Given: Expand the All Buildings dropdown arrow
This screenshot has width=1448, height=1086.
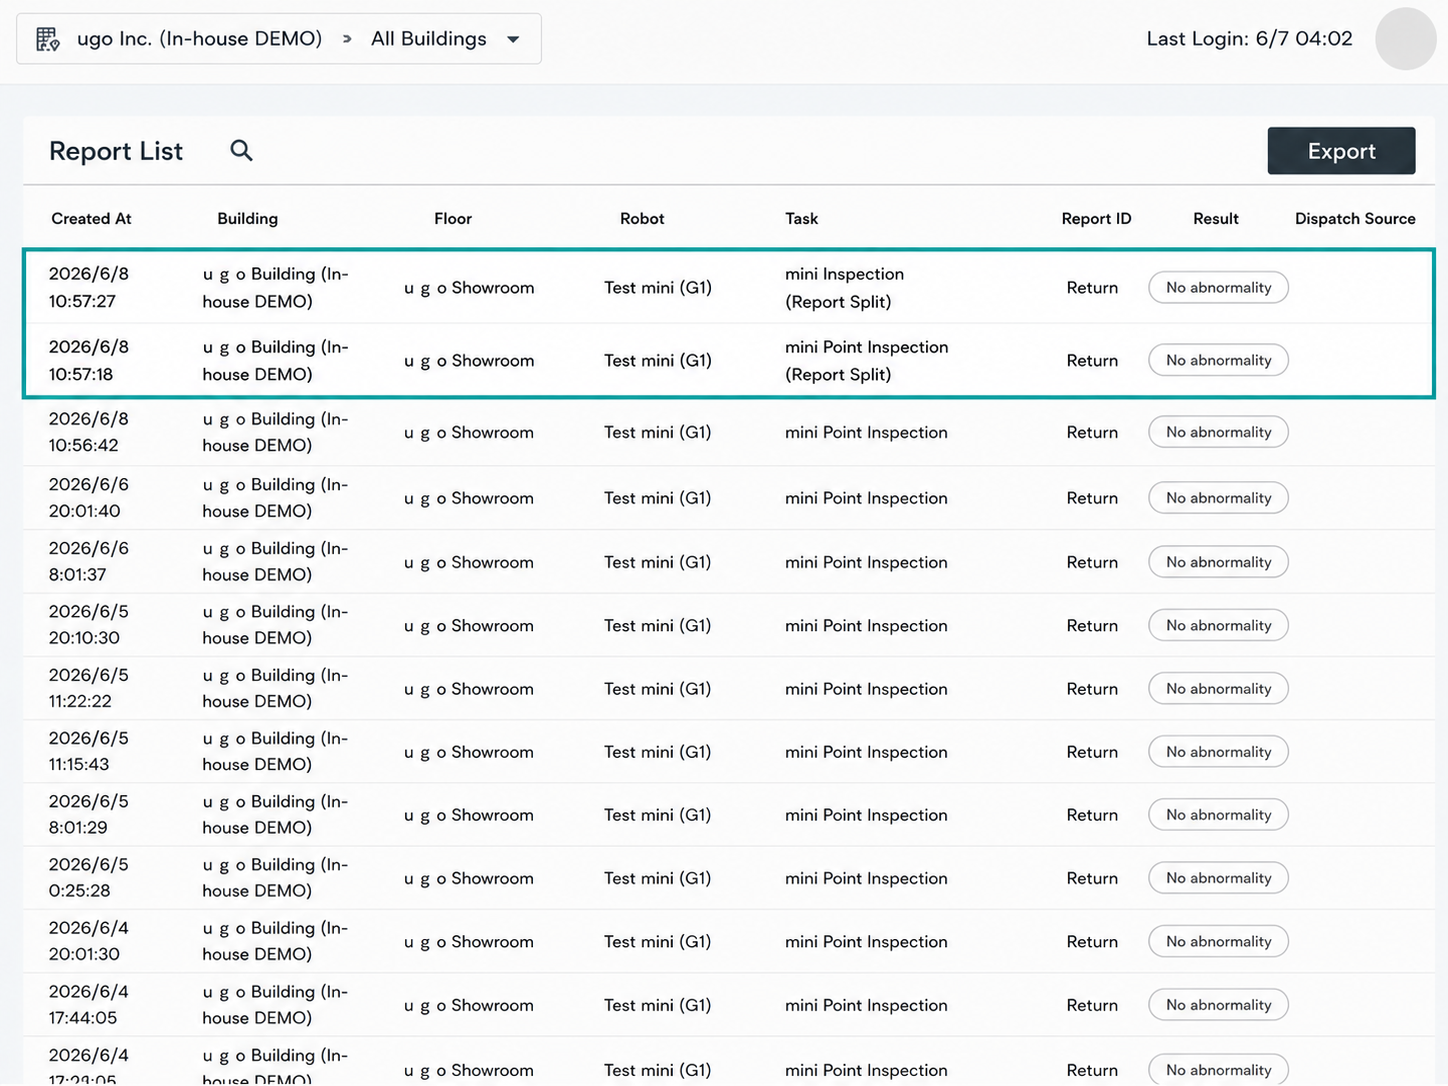Looking at the screenshot, I should click(513, 40).
